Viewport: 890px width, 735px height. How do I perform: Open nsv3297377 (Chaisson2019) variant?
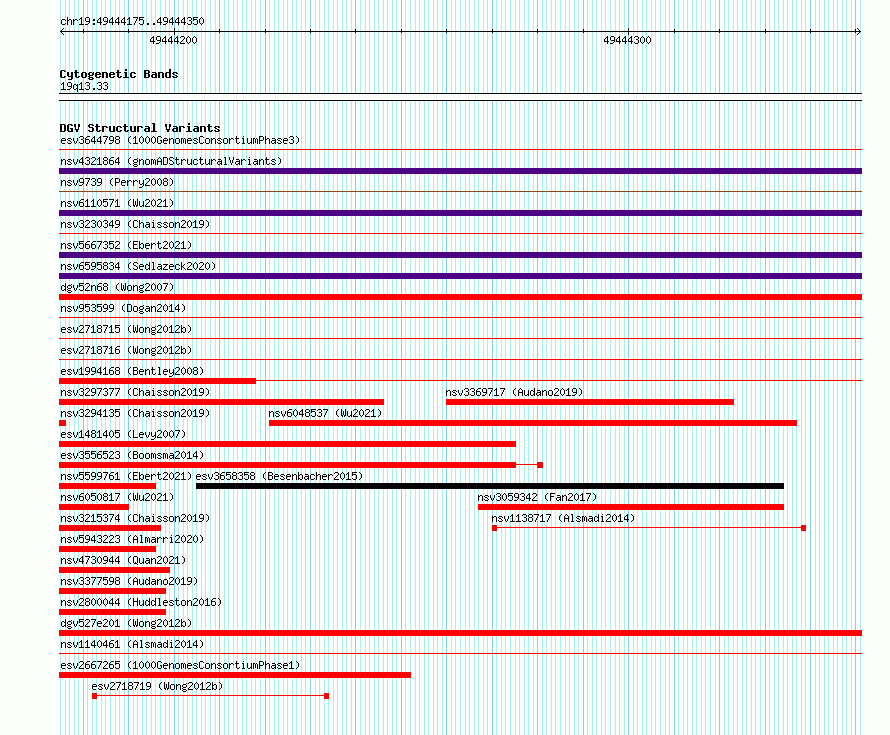coord(135,392)
